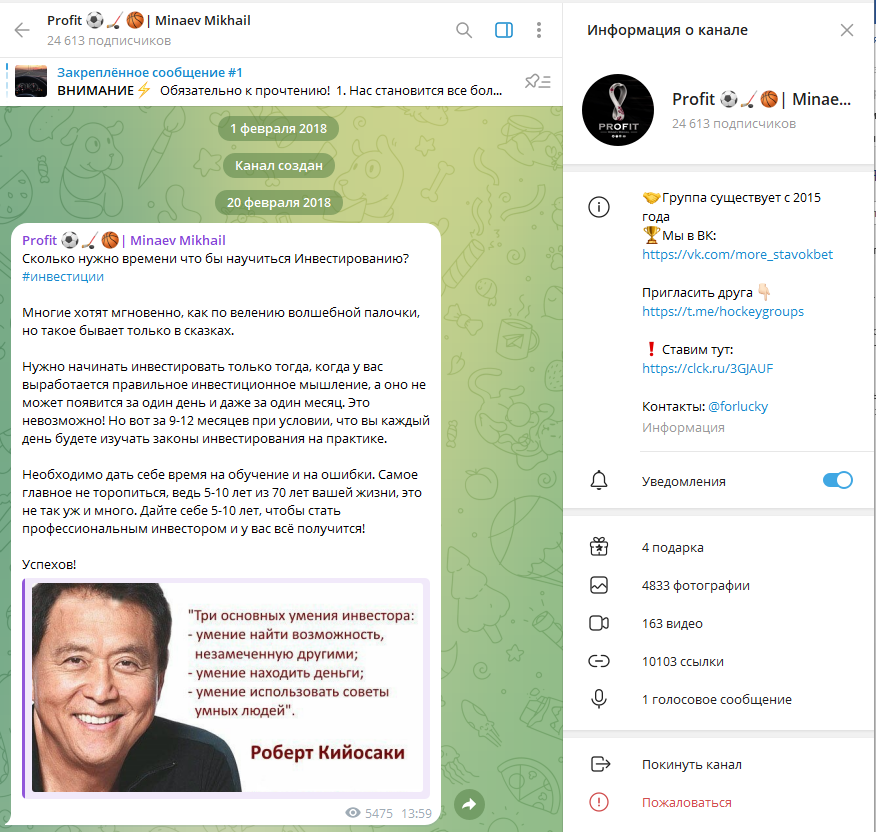Click the message views eye icon
Image resolution: width=876 pixels, height=832 pixels.
coord(353,813)
